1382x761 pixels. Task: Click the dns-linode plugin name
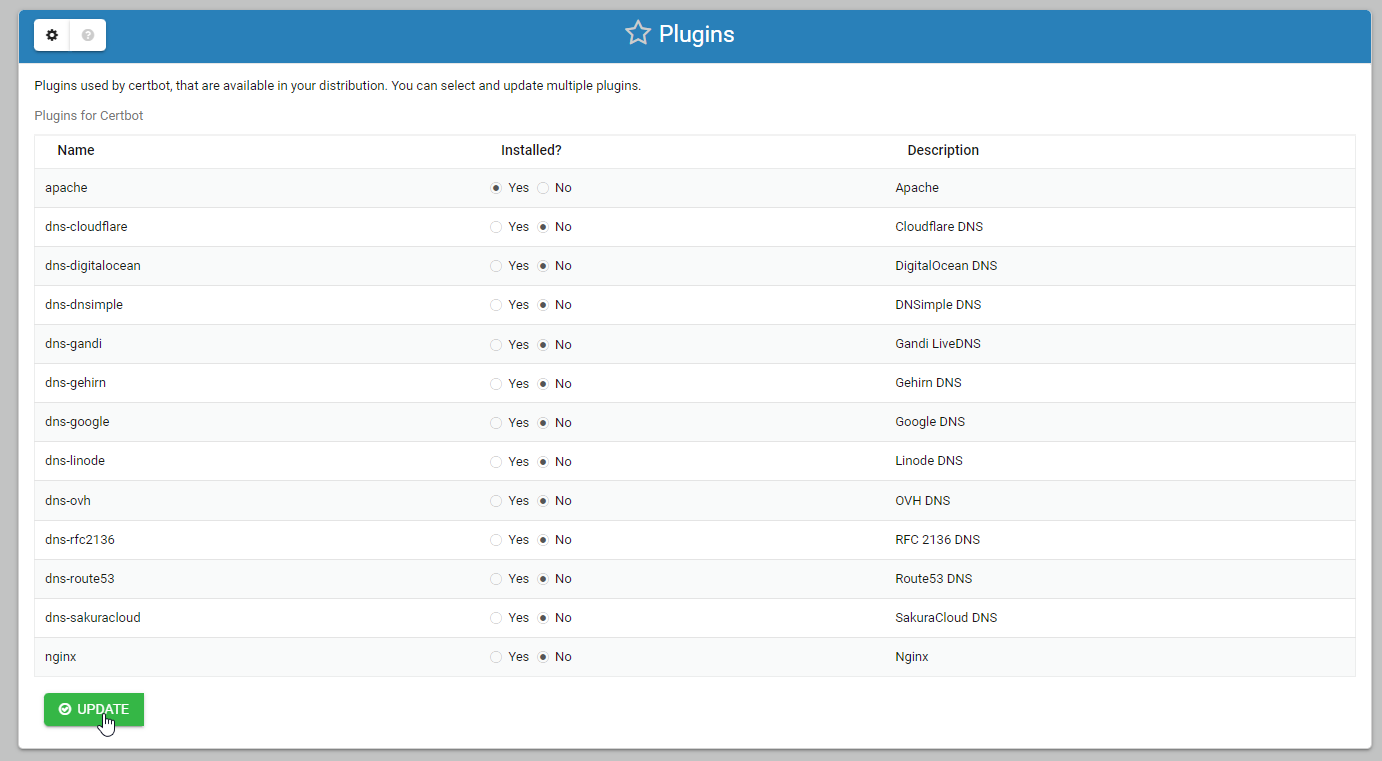point(75,461)
